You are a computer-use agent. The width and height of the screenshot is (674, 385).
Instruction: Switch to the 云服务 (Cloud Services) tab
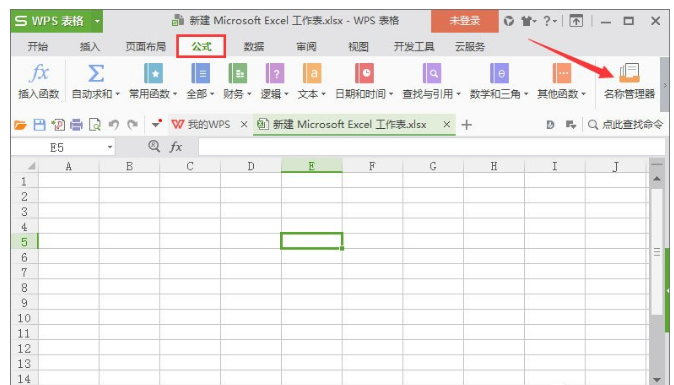pyautogui.click(x=470, y=46)
